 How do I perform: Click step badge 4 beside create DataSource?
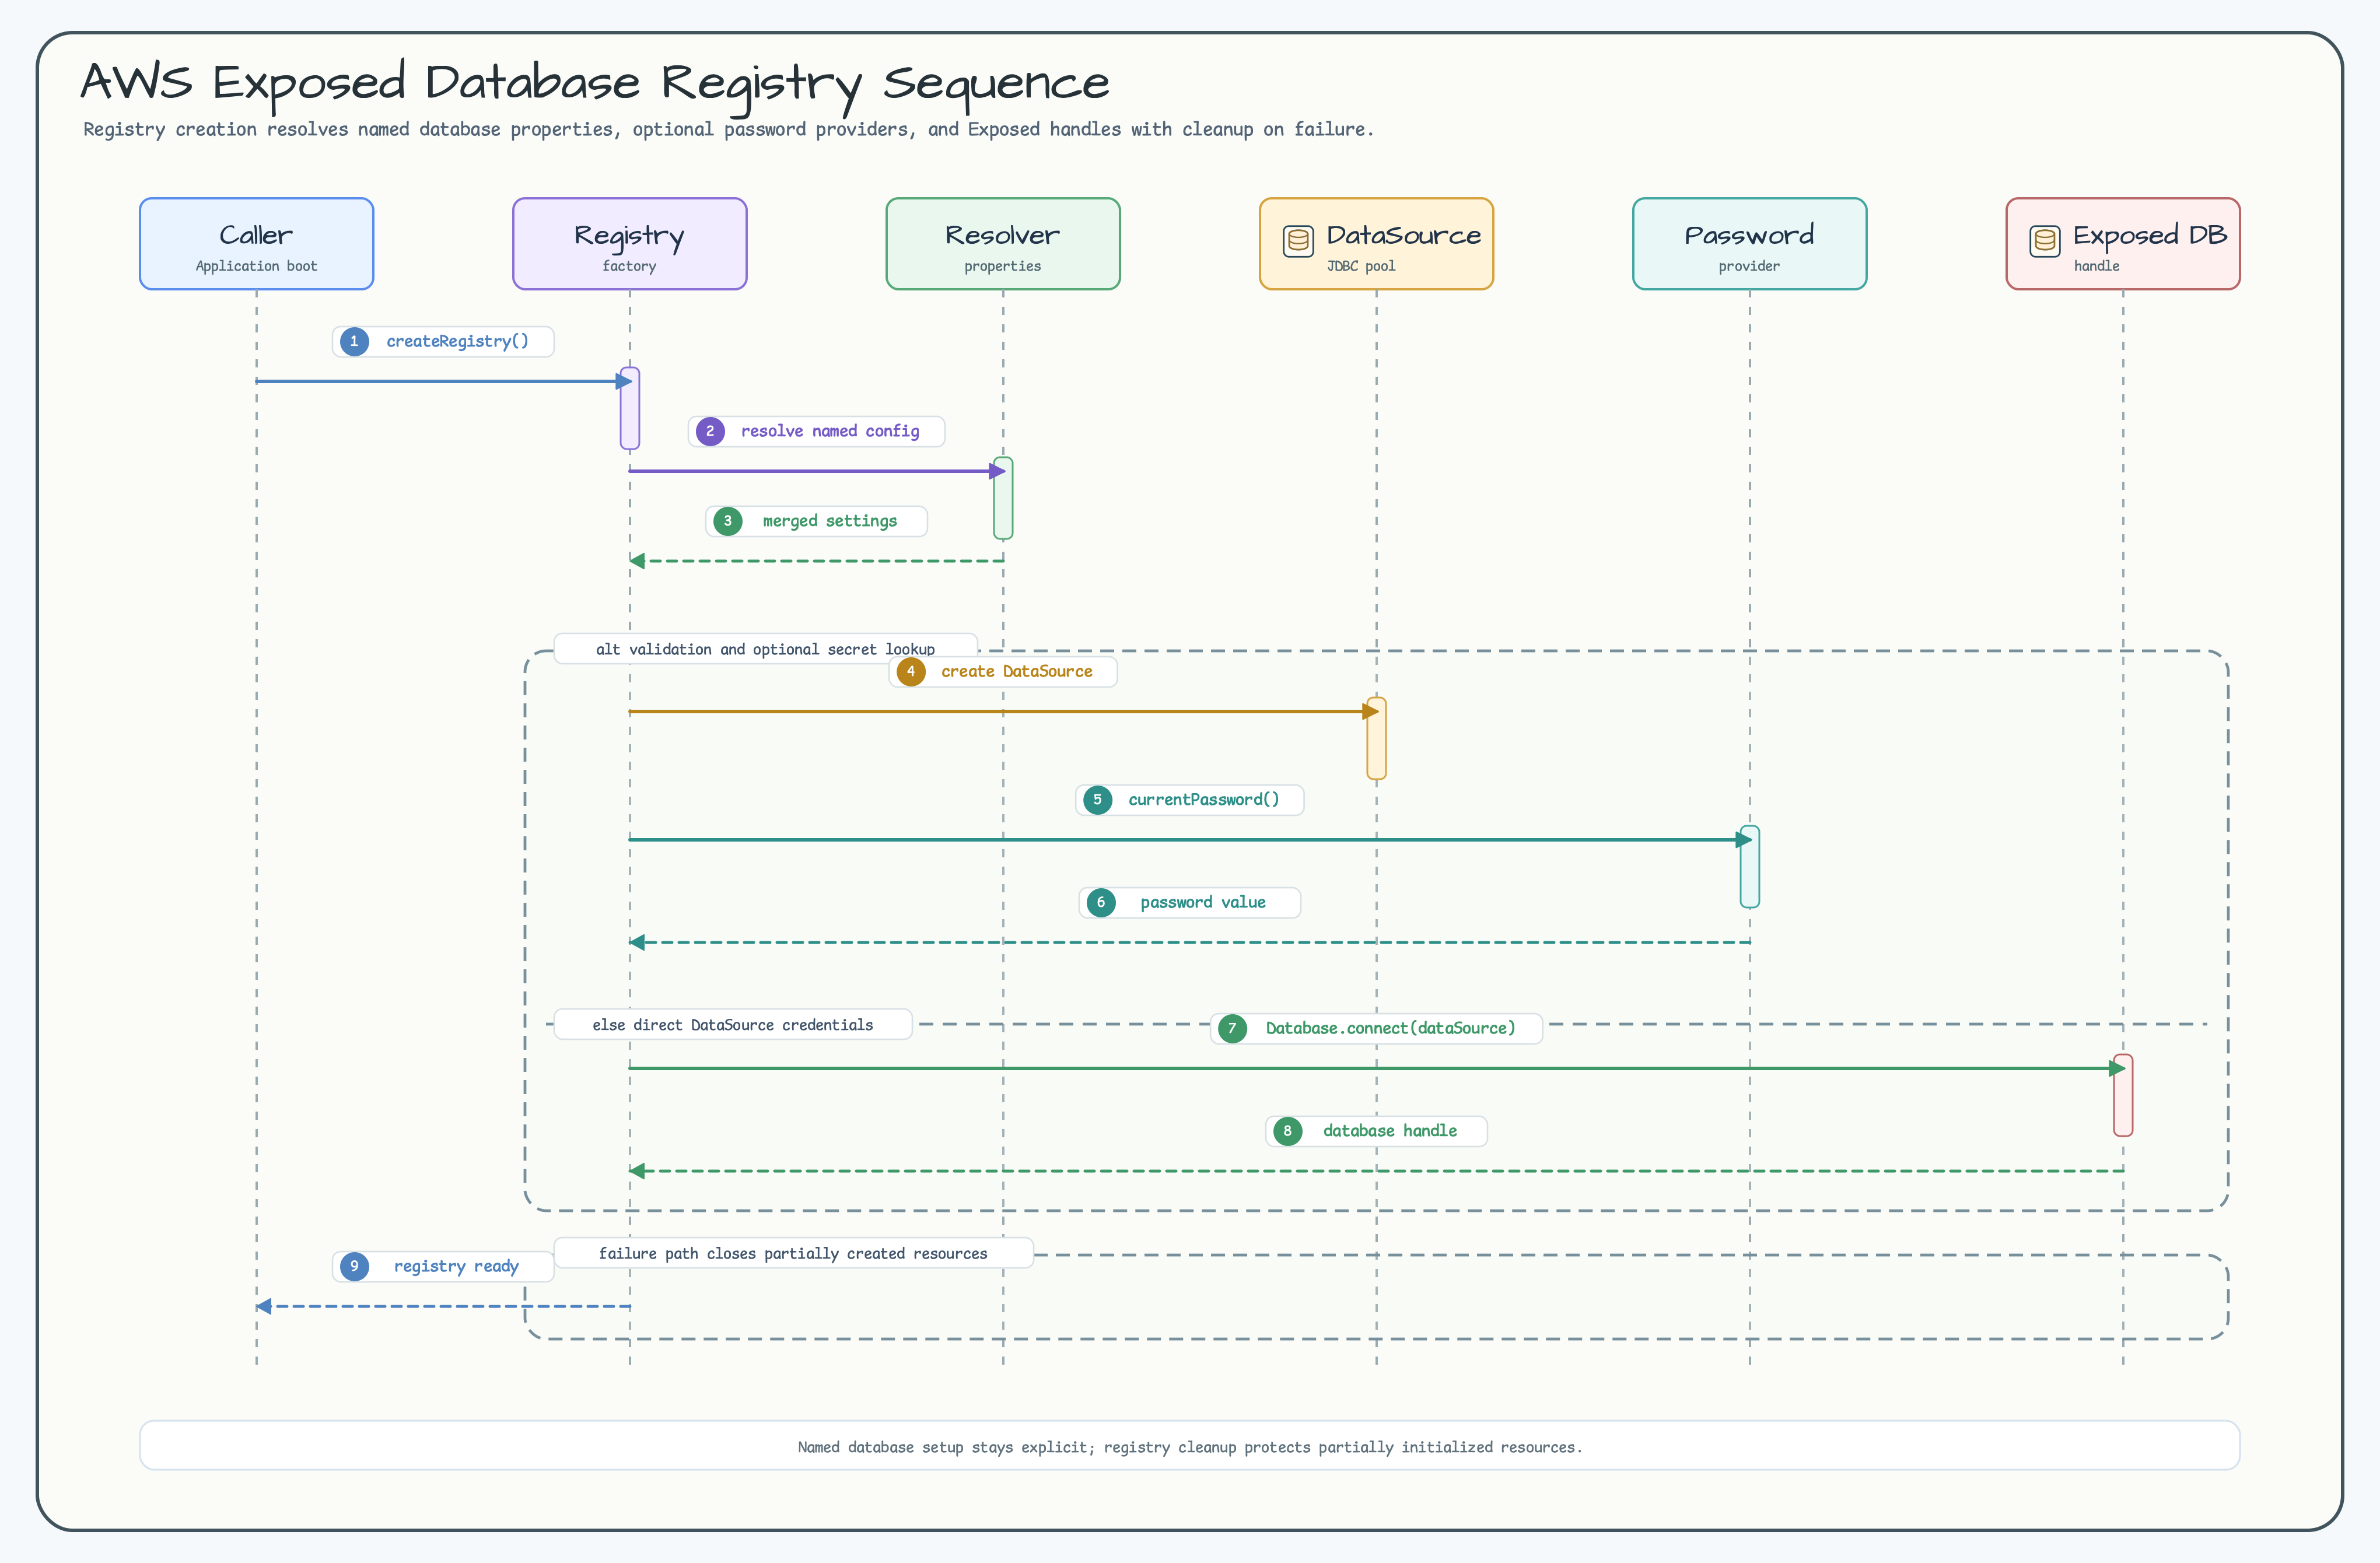(911, 672)
